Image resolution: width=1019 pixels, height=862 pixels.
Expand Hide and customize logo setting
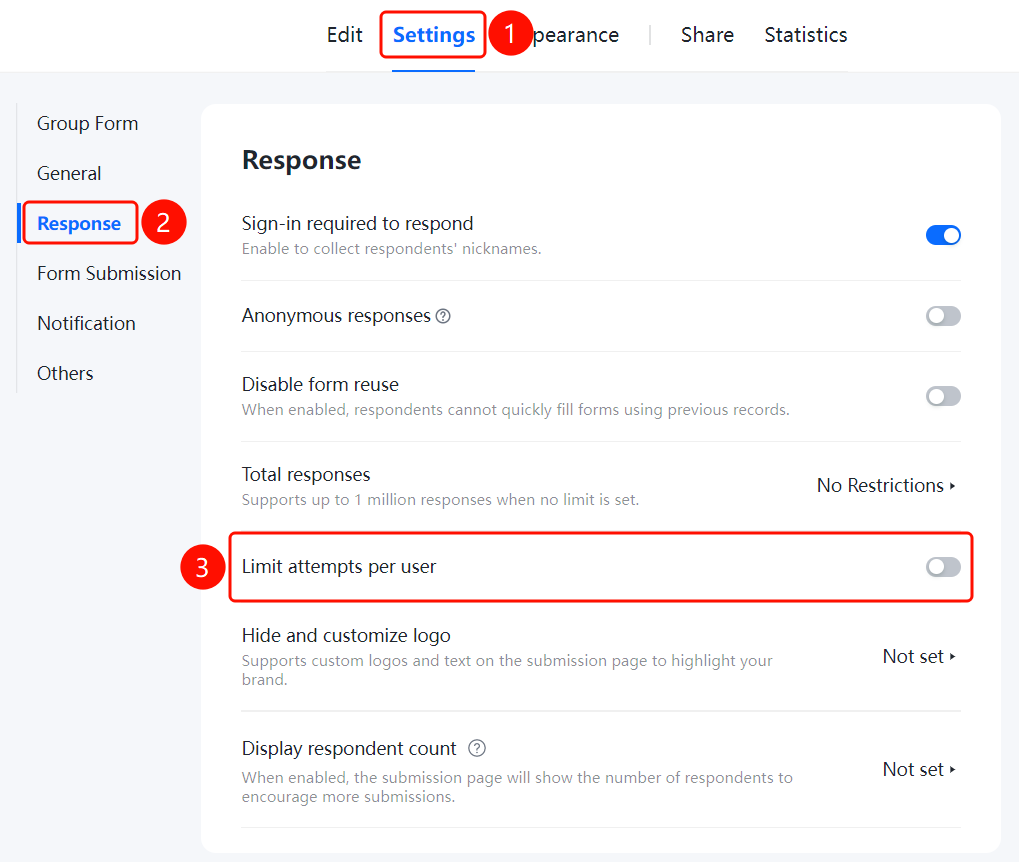(x=919, y=657)
